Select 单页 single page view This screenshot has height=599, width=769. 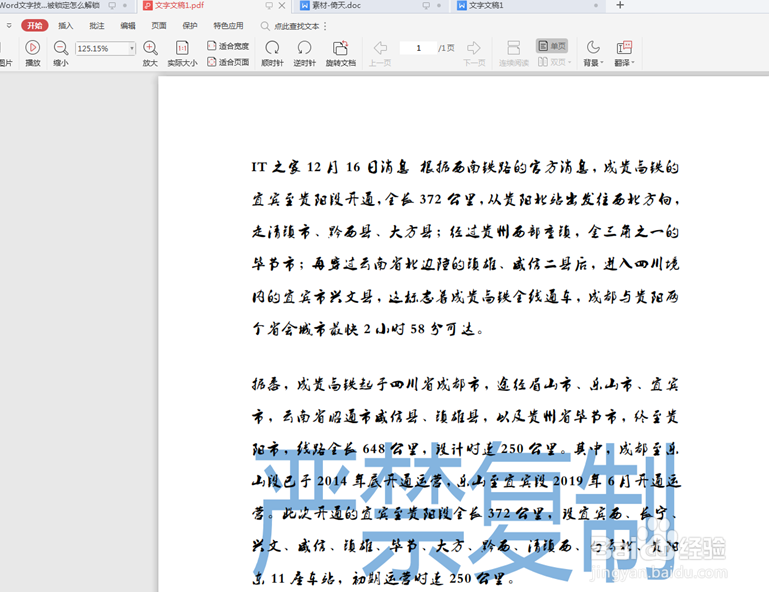(552, 46)
